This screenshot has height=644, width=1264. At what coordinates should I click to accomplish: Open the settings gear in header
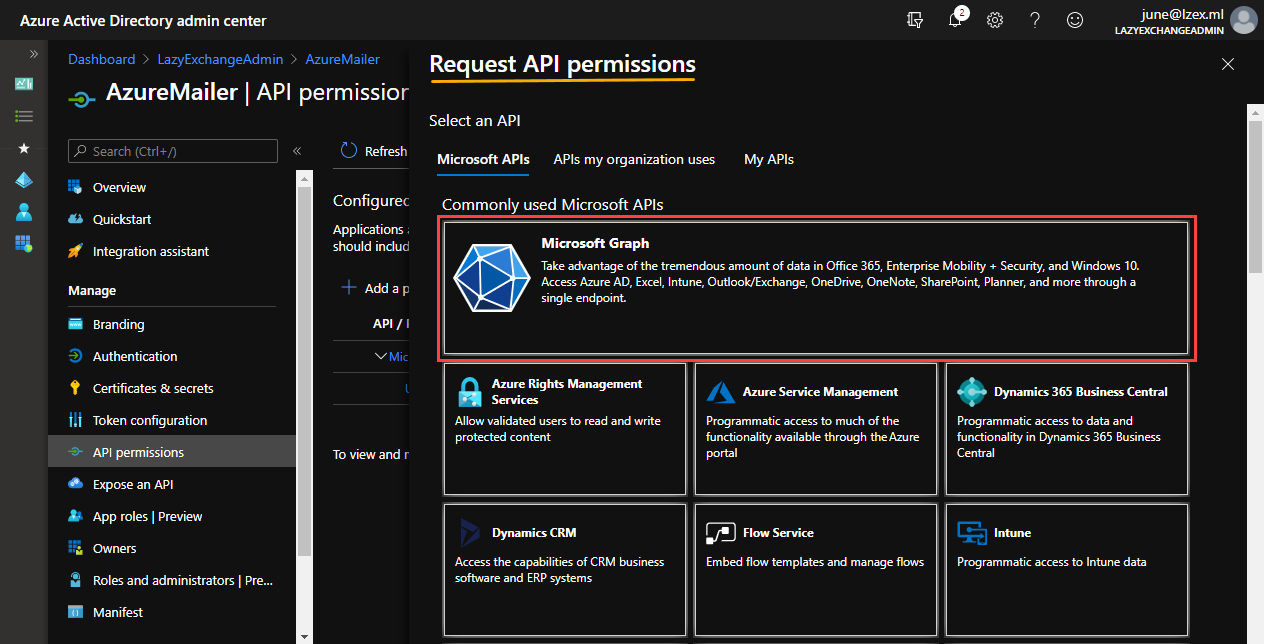[995, 20]
